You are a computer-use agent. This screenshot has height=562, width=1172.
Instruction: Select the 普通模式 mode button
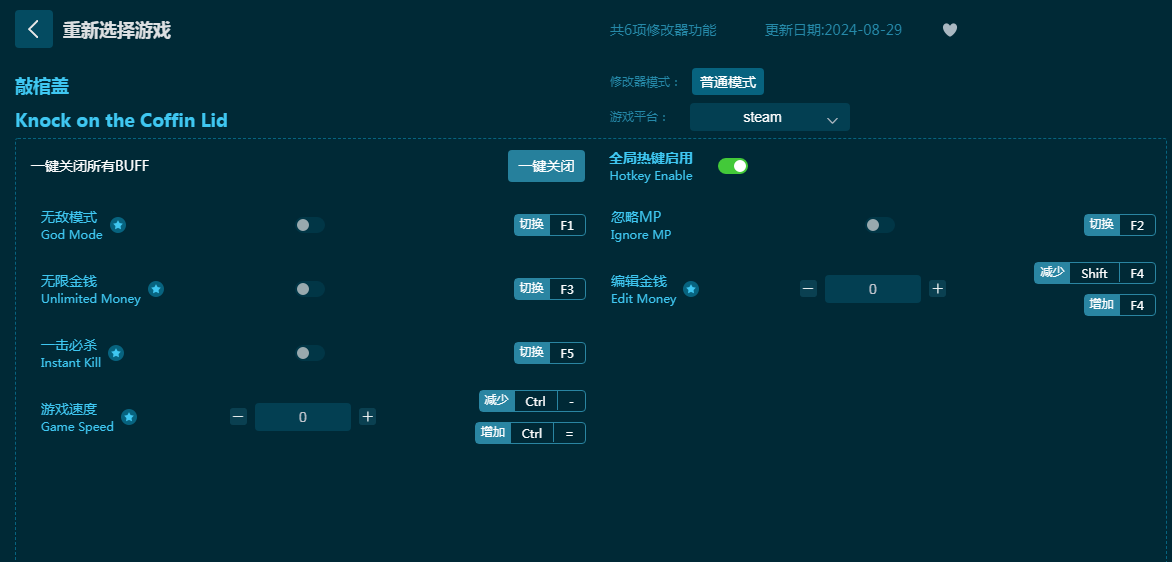pos(728,82)
